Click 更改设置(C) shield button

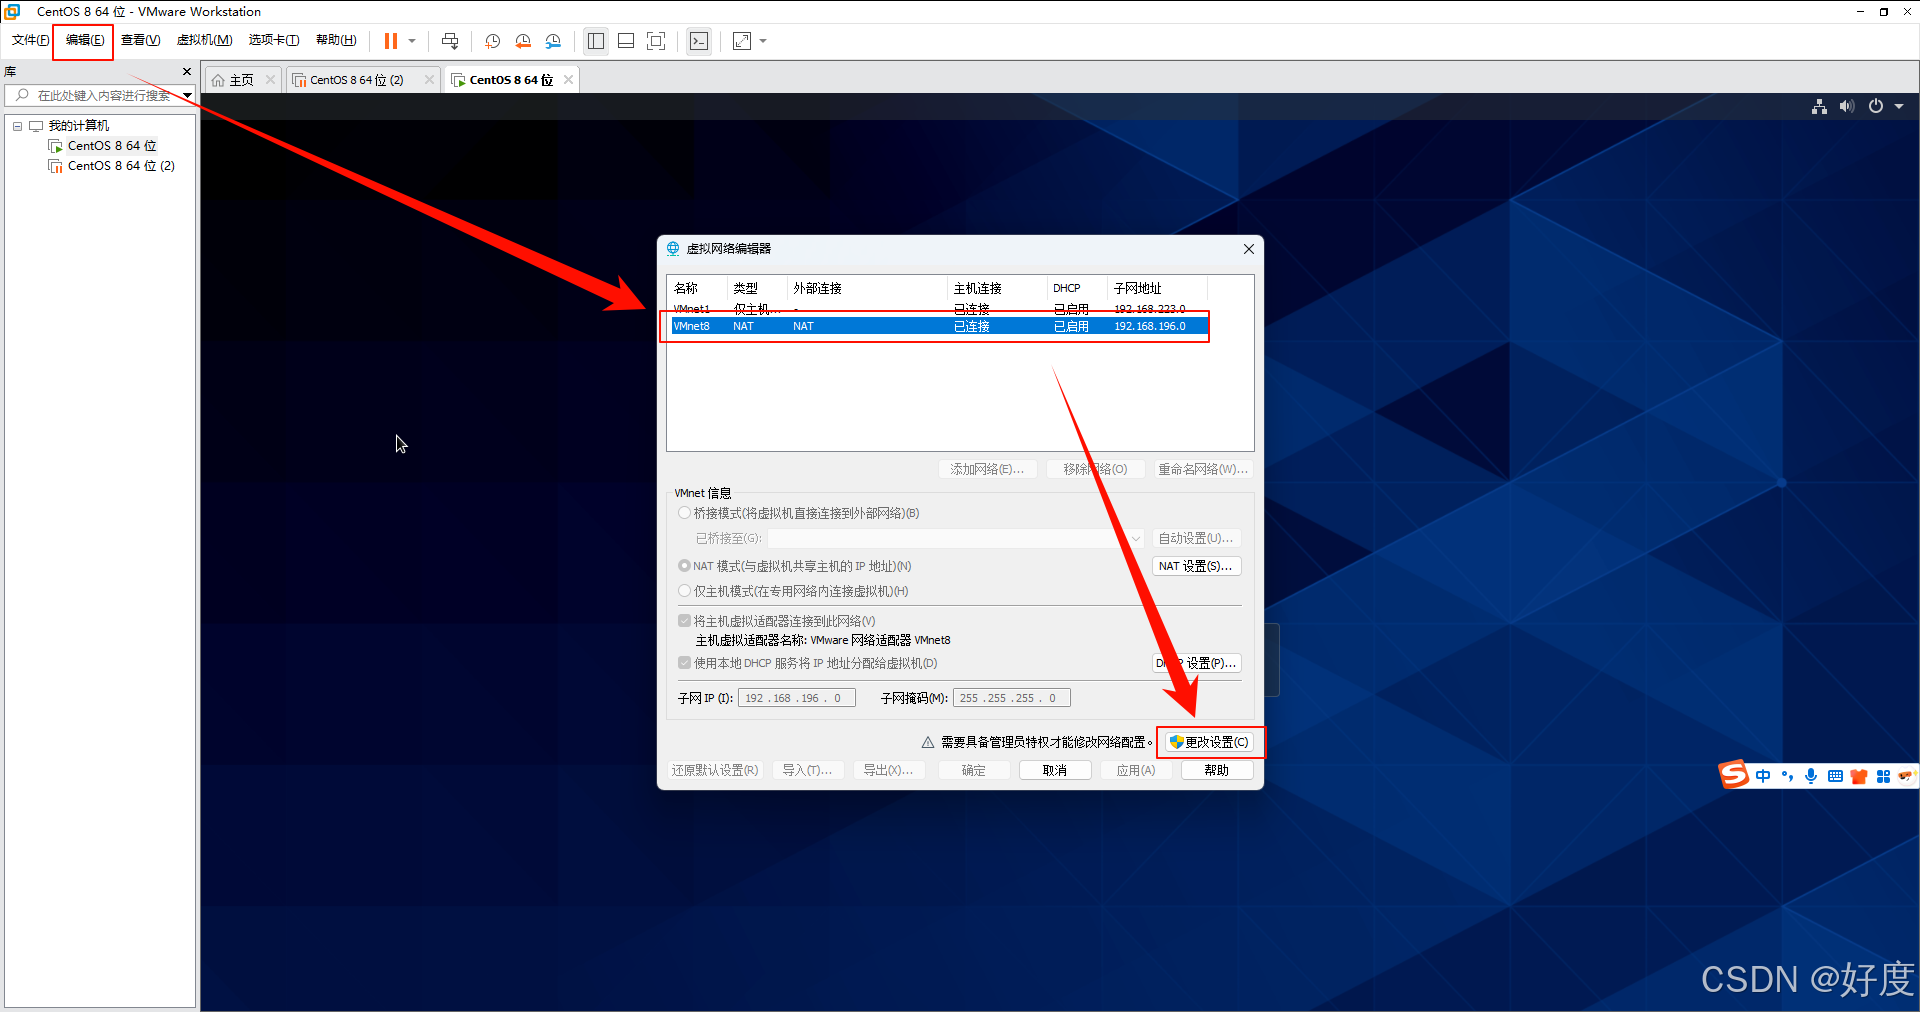click(1209, 742)
